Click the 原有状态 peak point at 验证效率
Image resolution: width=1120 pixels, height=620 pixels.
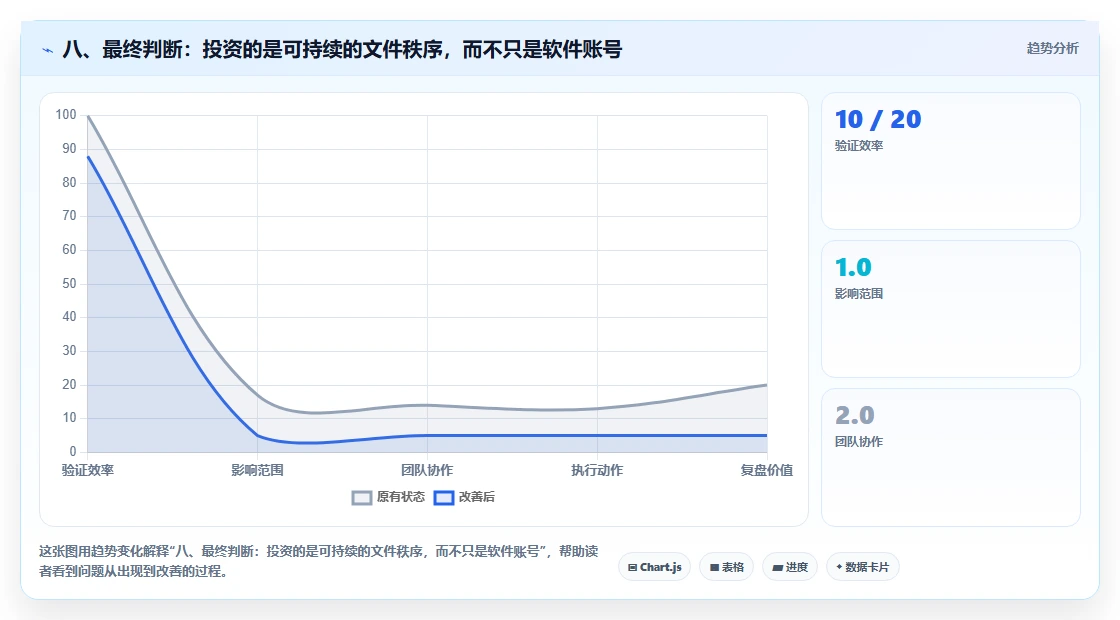(x=88, y=116)
